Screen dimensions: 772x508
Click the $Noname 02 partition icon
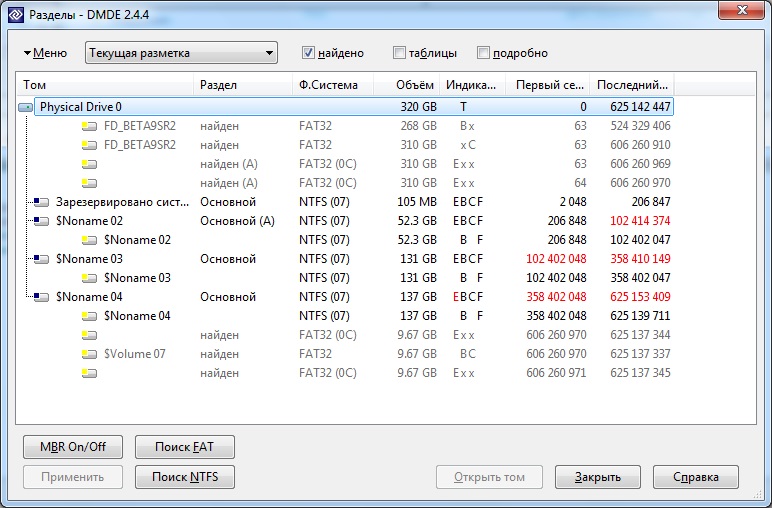[42, 221]
